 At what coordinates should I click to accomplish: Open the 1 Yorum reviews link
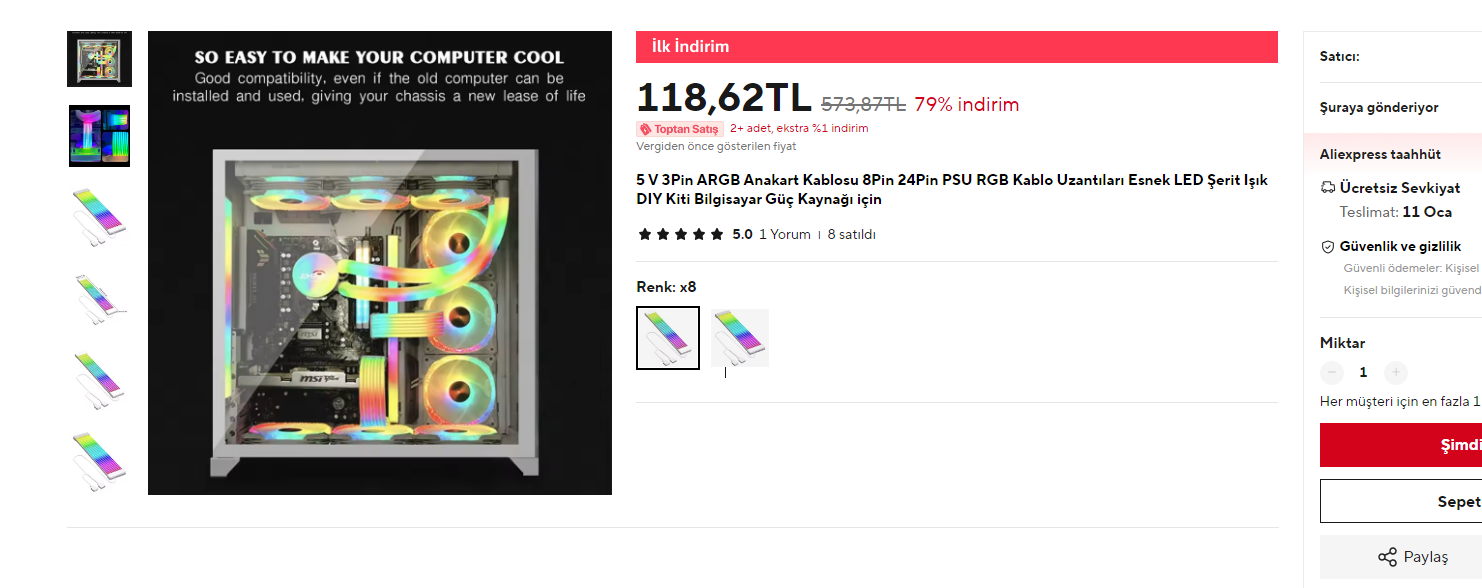pyautogui.click(x=785, y=235)
